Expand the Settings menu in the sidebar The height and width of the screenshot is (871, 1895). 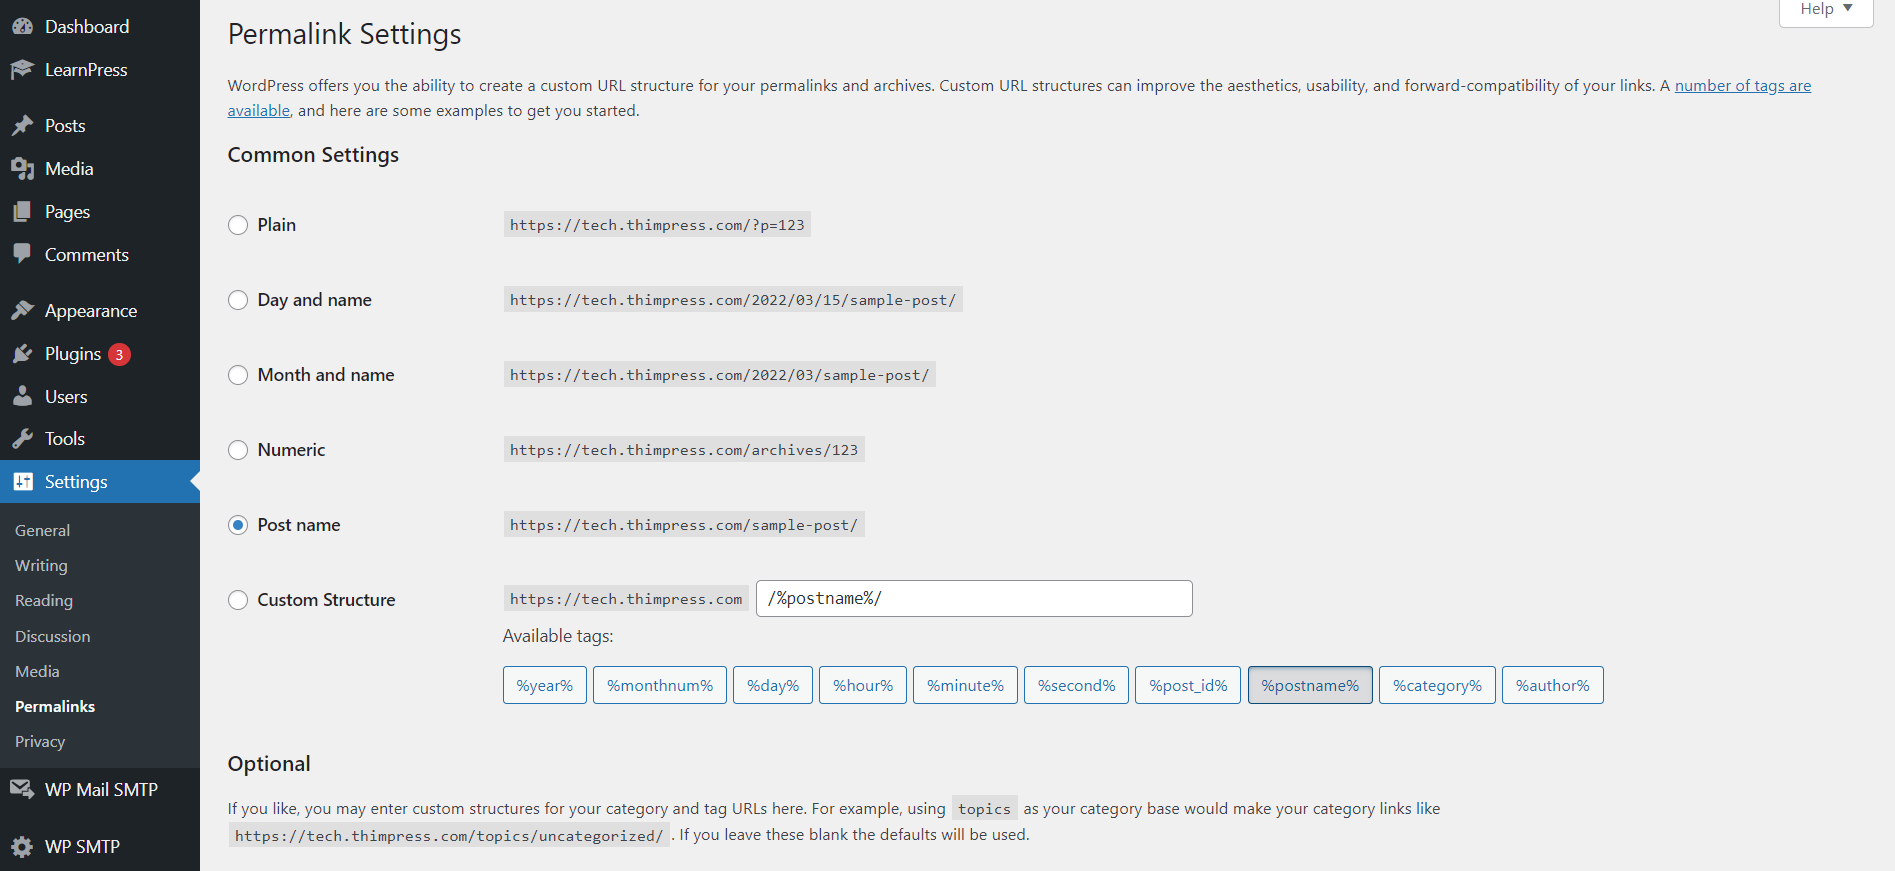click(x=74, y=481)
